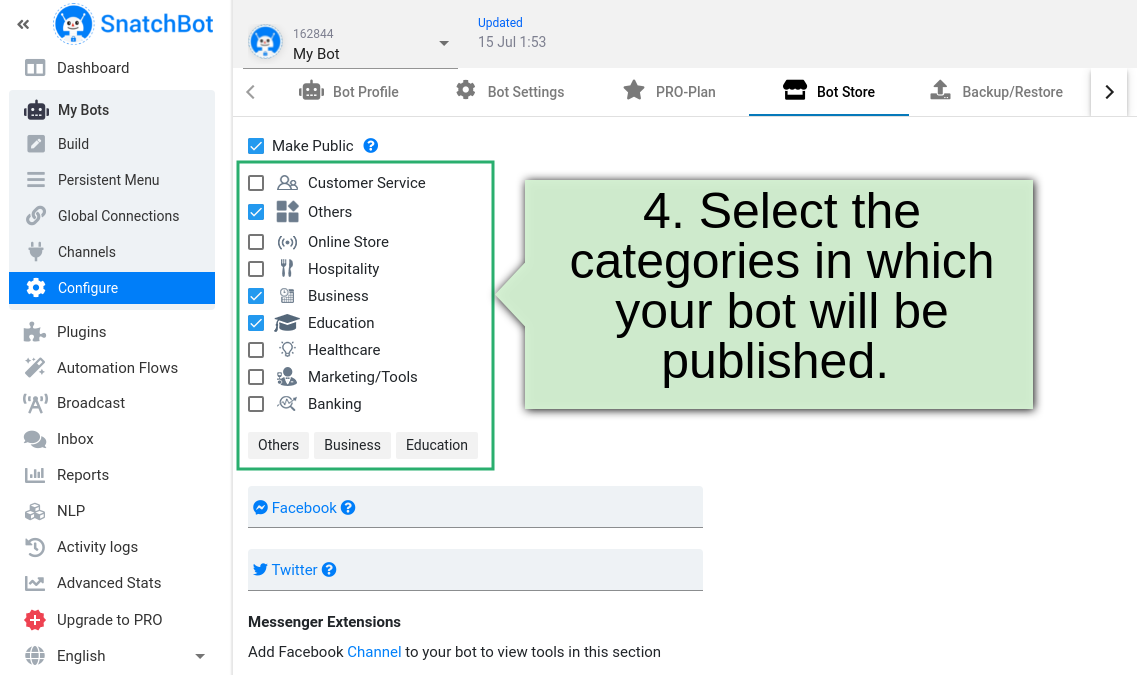The image size is (1137, 675).
Task: Click the My Bots robot icon
Action: pos(36,110)
